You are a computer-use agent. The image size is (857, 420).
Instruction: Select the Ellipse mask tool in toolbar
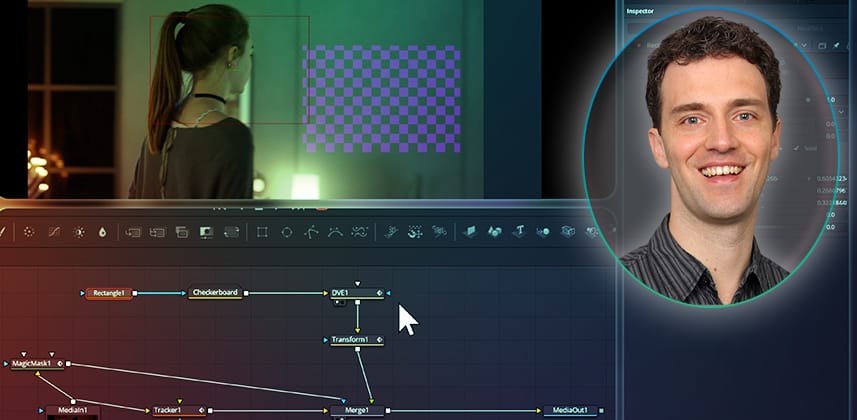click(x=287, y=232)
